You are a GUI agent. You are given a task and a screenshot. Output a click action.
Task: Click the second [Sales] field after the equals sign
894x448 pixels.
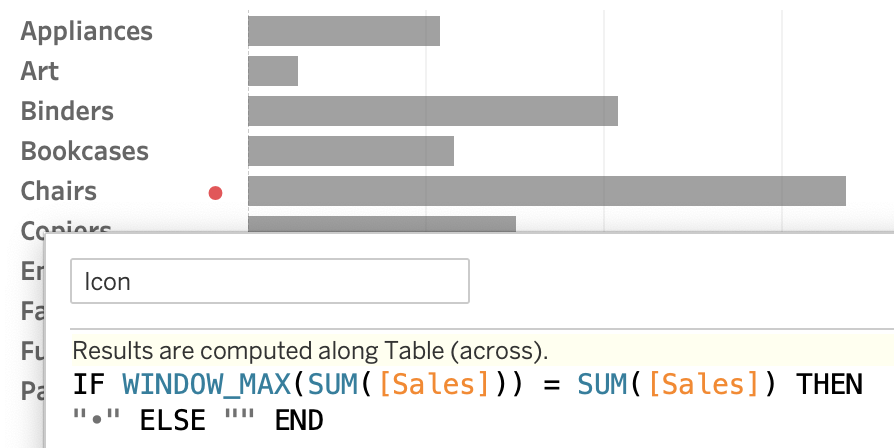[704, 385]
